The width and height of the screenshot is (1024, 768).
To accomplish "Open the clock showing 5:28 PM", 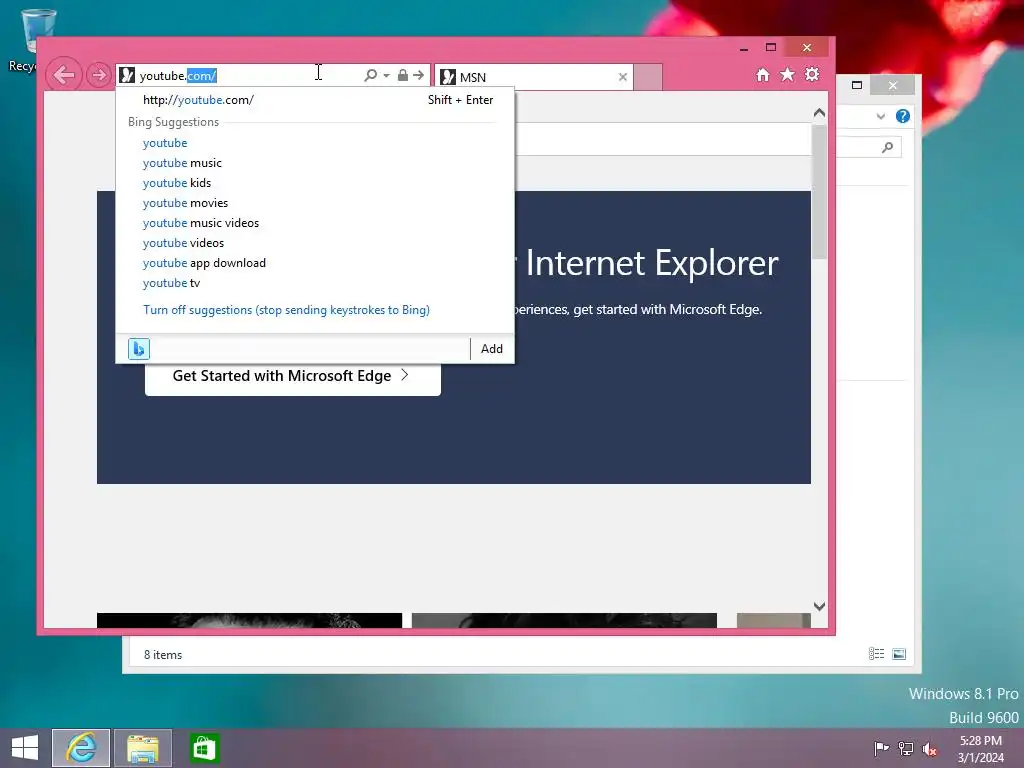I will pyautogui.click(x=980, y=749).
